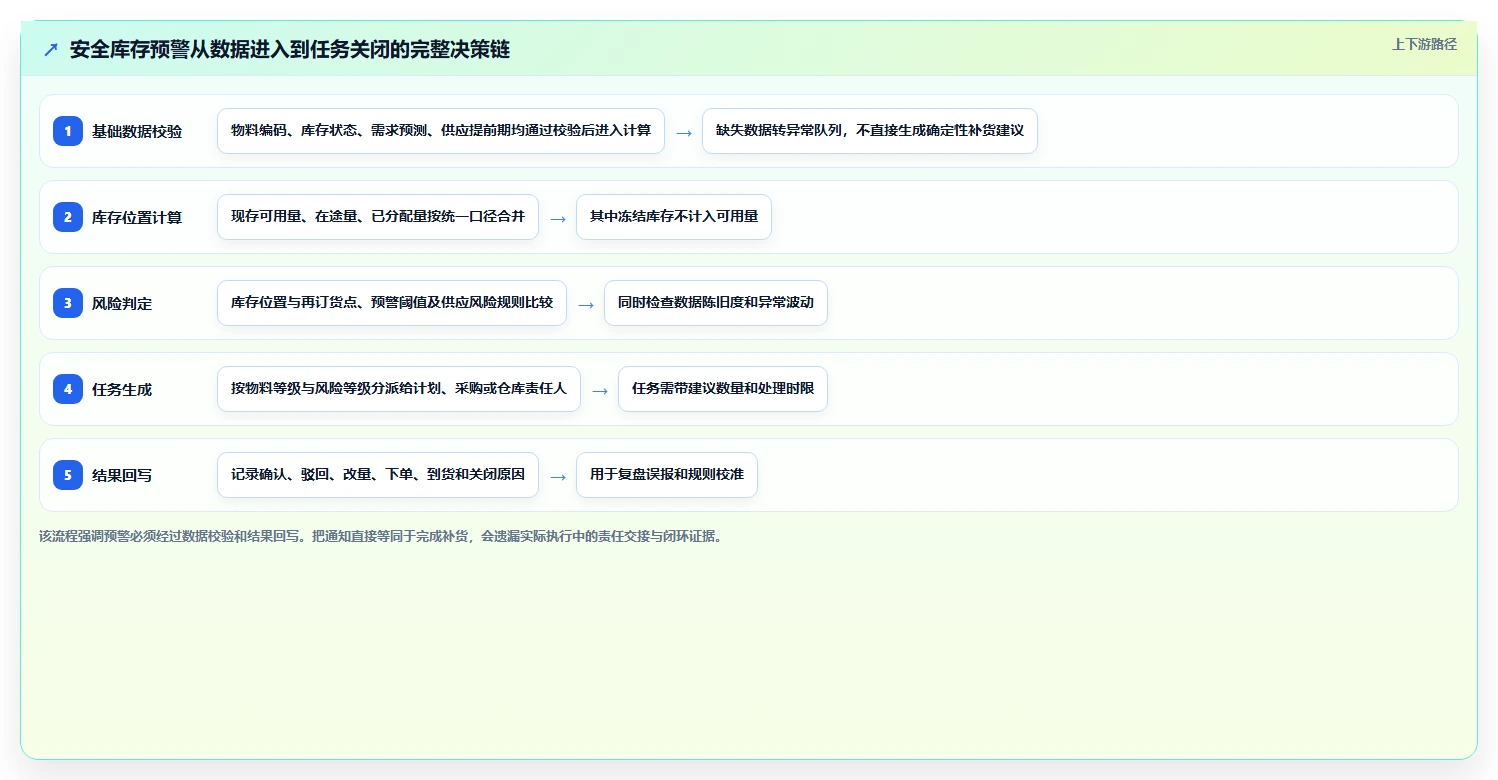This screenshot has height=780, width=1498.
Task: Click the 任务生成 step label
Action: coord(122,389)
